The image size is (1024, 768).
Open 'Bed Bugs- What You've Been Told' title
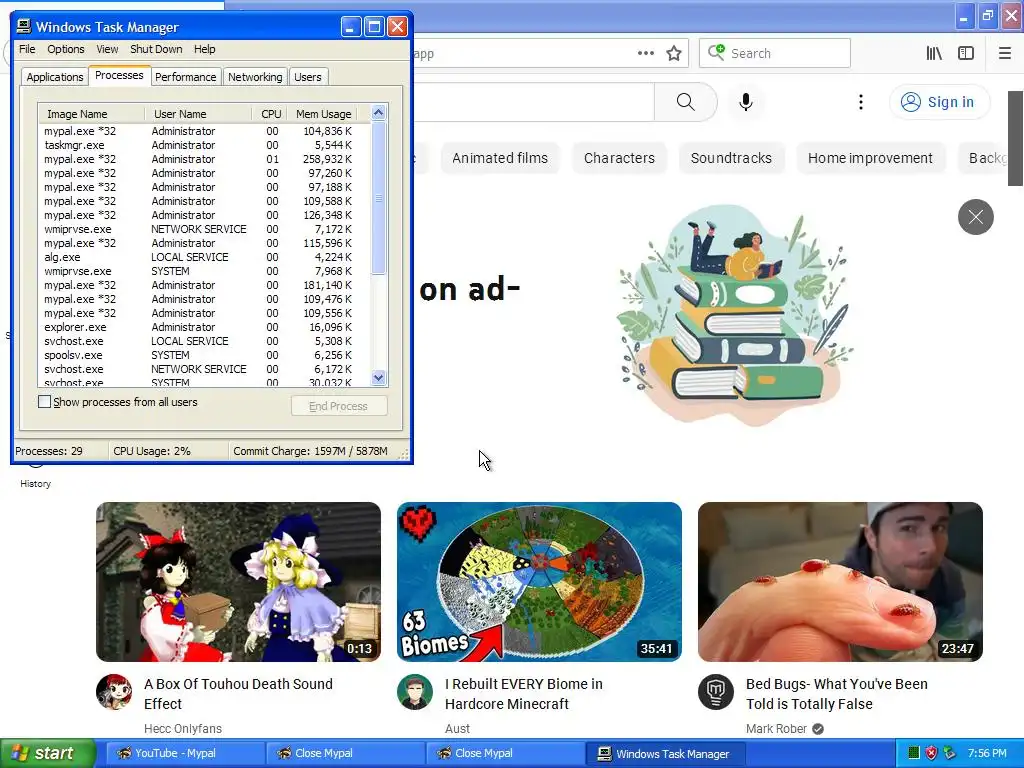point(837,694)
